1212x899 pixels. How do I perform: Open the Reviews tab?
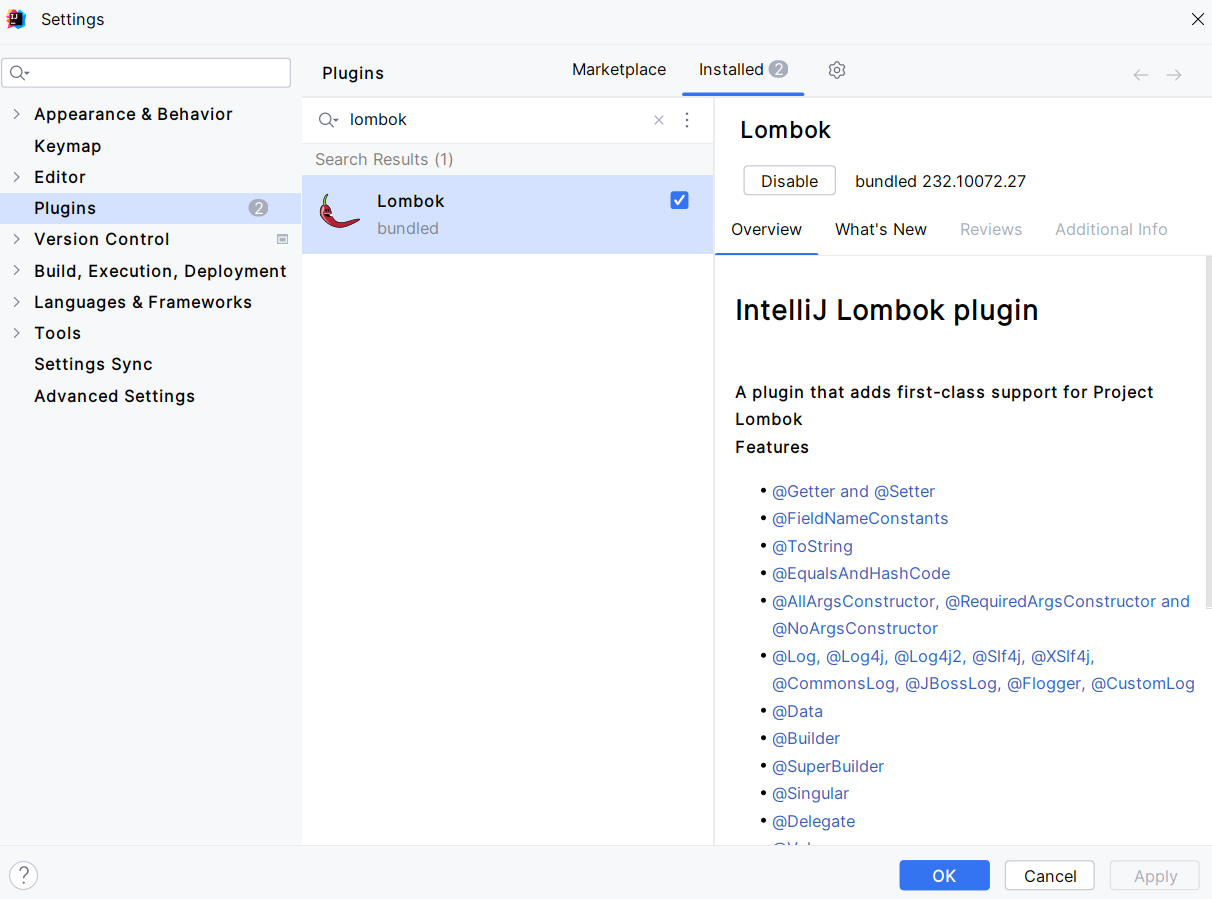coord(991,229)
